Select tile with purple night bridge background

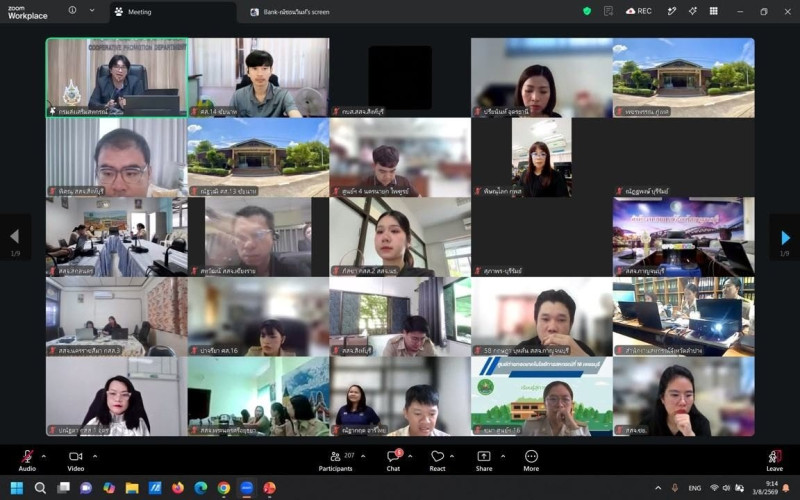coord(684,237)
